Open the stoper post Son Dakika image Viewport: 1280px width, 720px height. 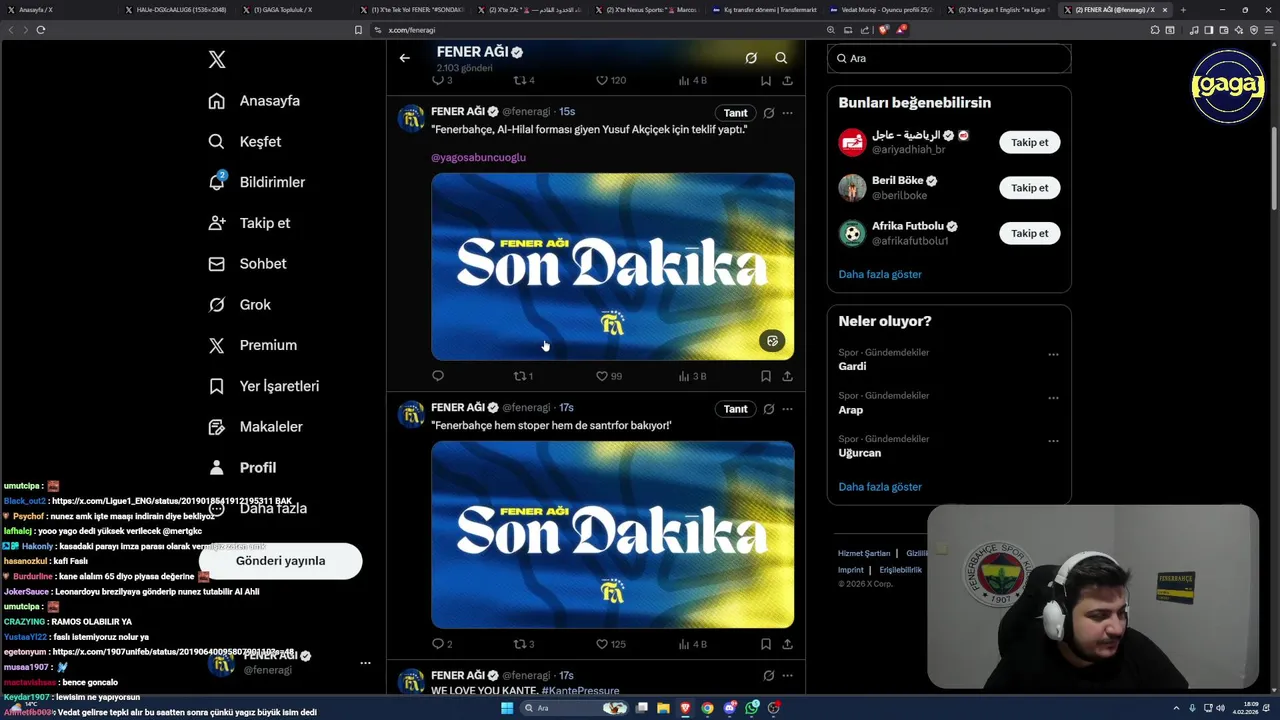point(613,534)
